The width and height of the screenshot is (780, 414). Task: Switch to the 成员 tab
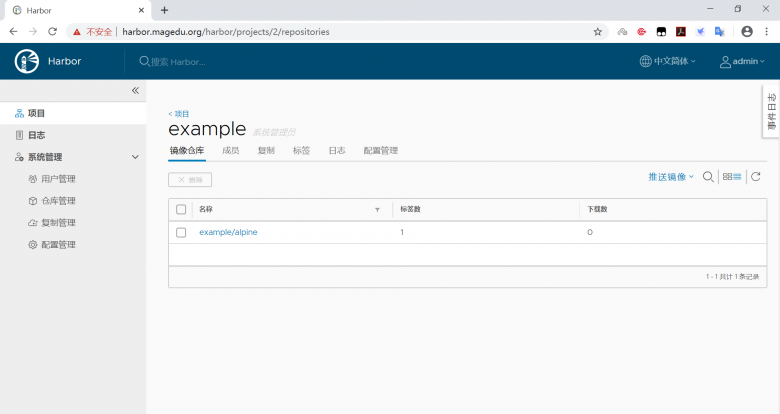pyautogui.click(x=230, y=151)
